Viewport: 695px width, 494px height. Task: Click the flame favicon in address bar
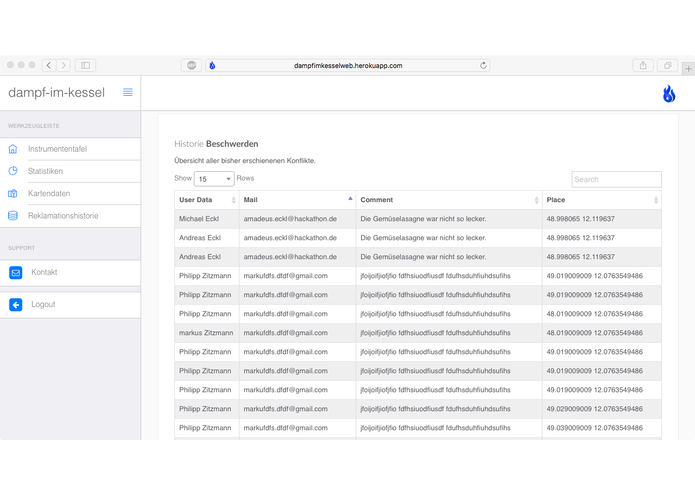212,66
